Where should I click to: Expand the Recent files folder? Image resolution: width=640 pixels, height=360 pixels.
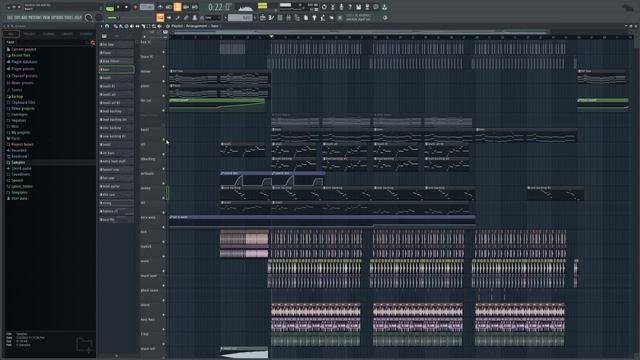[18, 55]
